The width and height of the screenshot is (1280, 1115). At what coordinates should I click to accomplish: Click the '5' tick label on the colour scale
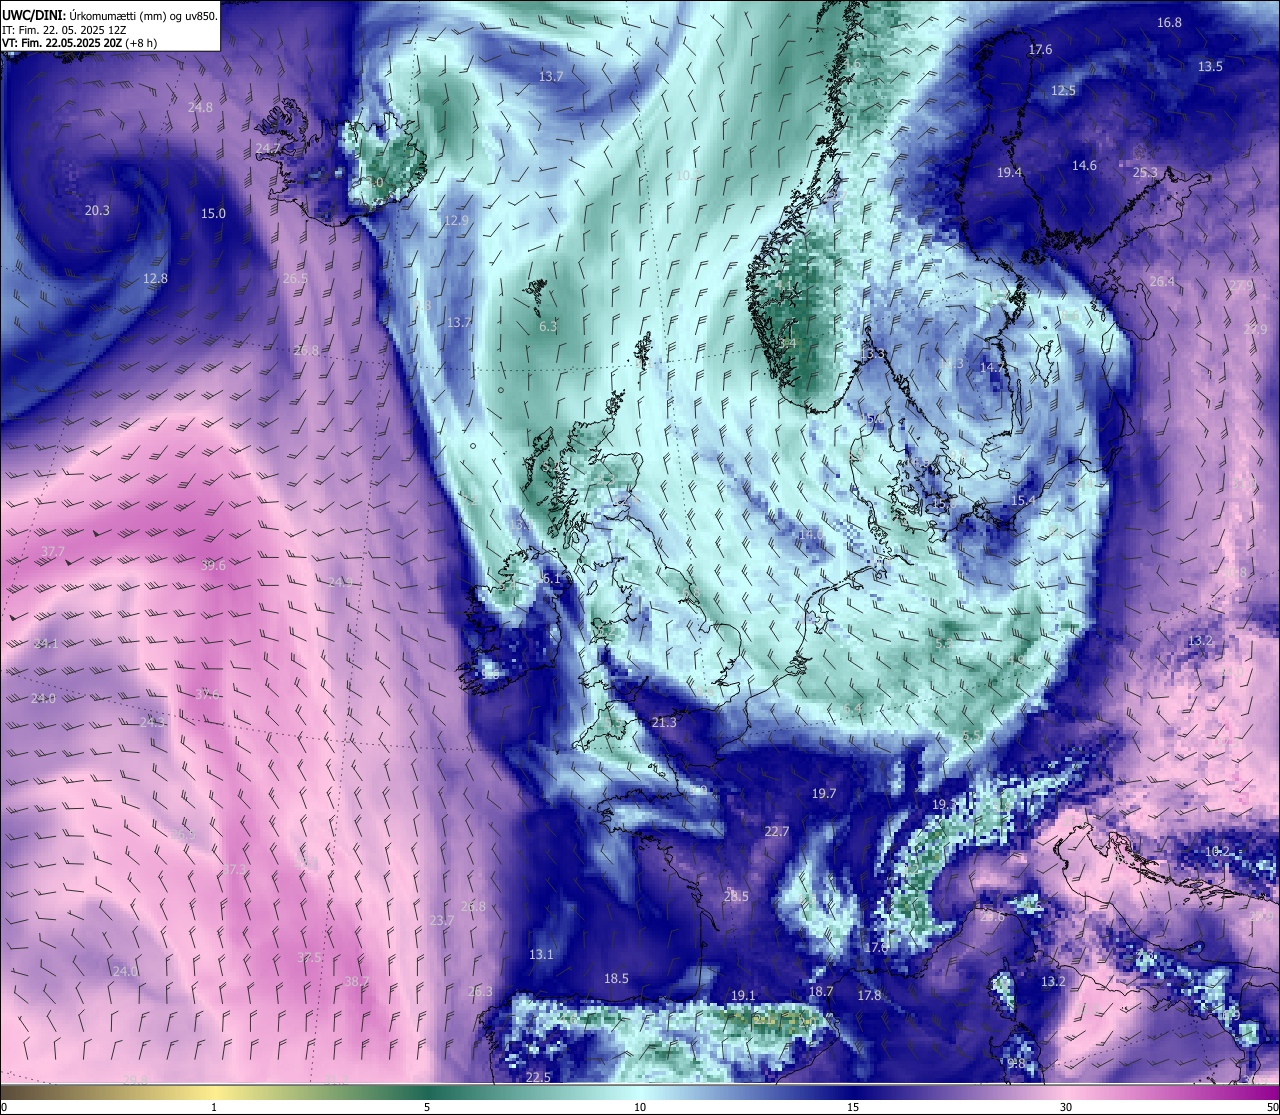(x=427, y=1106)
